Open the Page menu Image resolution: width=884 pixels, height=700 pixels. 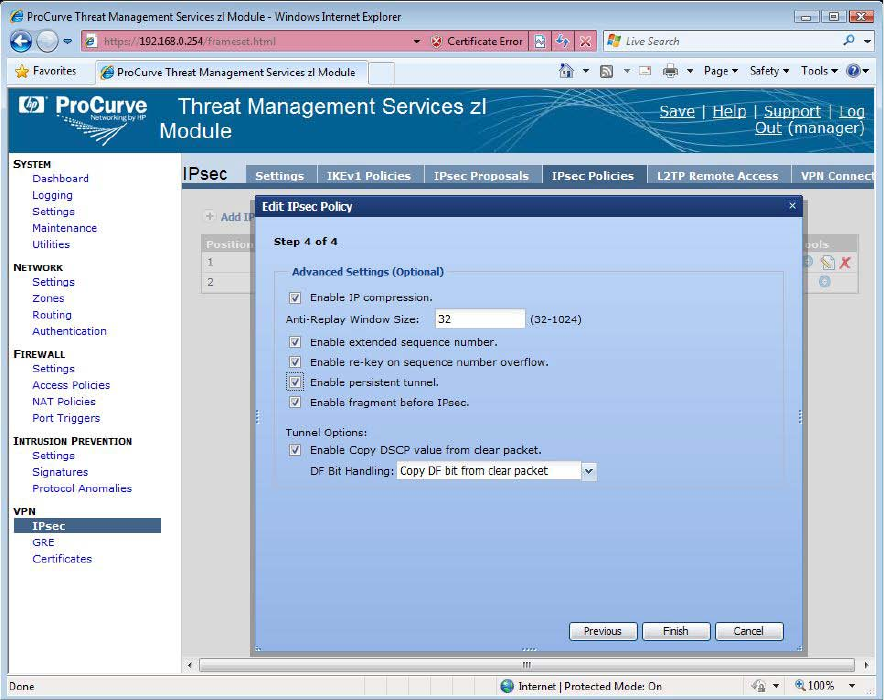point(721,71)
